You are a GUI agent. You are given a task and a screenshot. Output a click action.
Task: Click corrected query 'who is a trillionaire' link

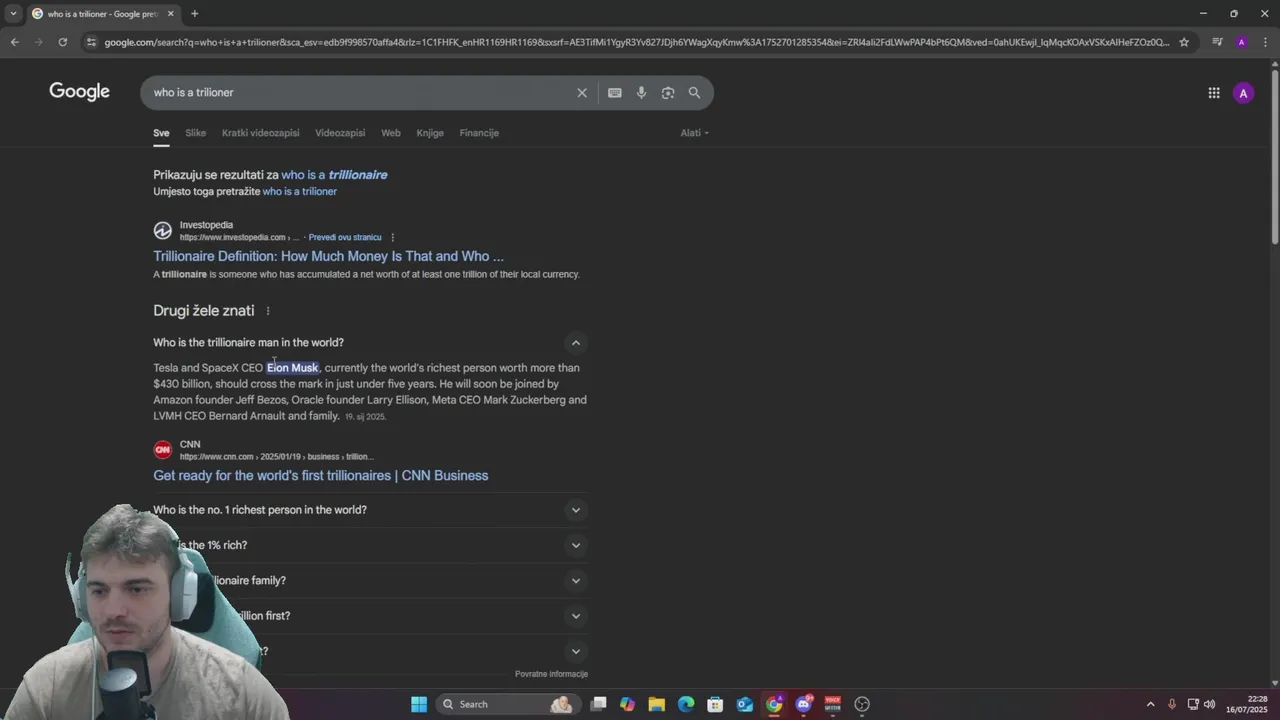click(x=334, y=175)
